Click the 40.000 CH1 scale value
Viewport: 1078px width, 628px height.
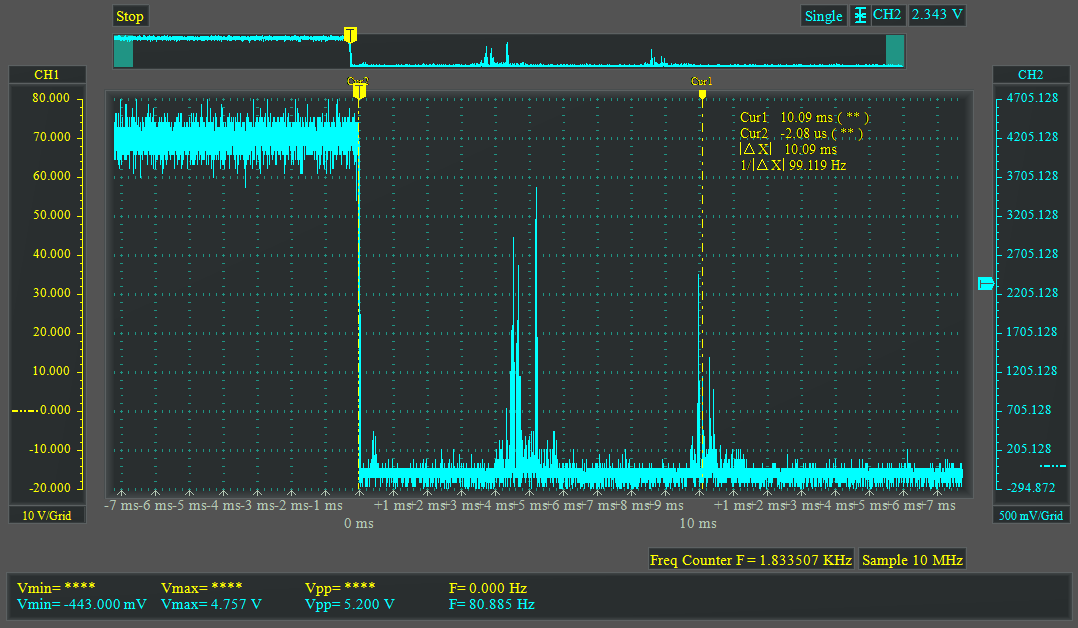[51, 255]
